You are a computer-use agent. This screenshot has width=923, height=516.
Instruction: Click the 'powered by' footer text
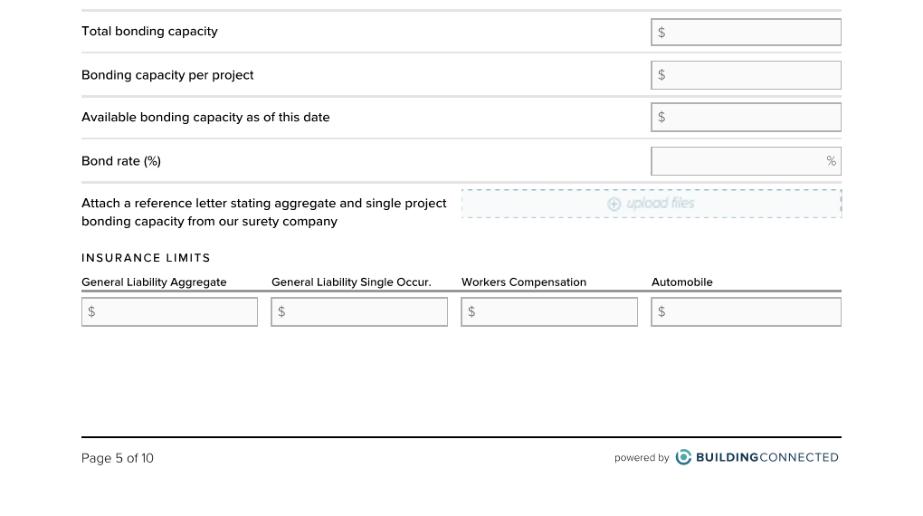pyautogui.click(x=642, y=458)
